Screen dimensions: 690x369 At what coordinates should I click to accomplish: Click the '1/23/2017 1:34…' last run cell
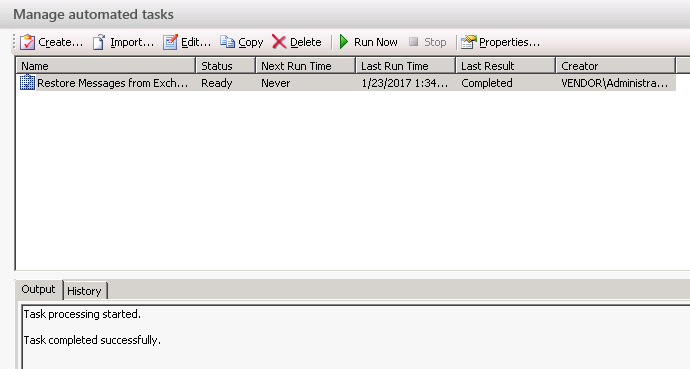(x=405, y=83)
